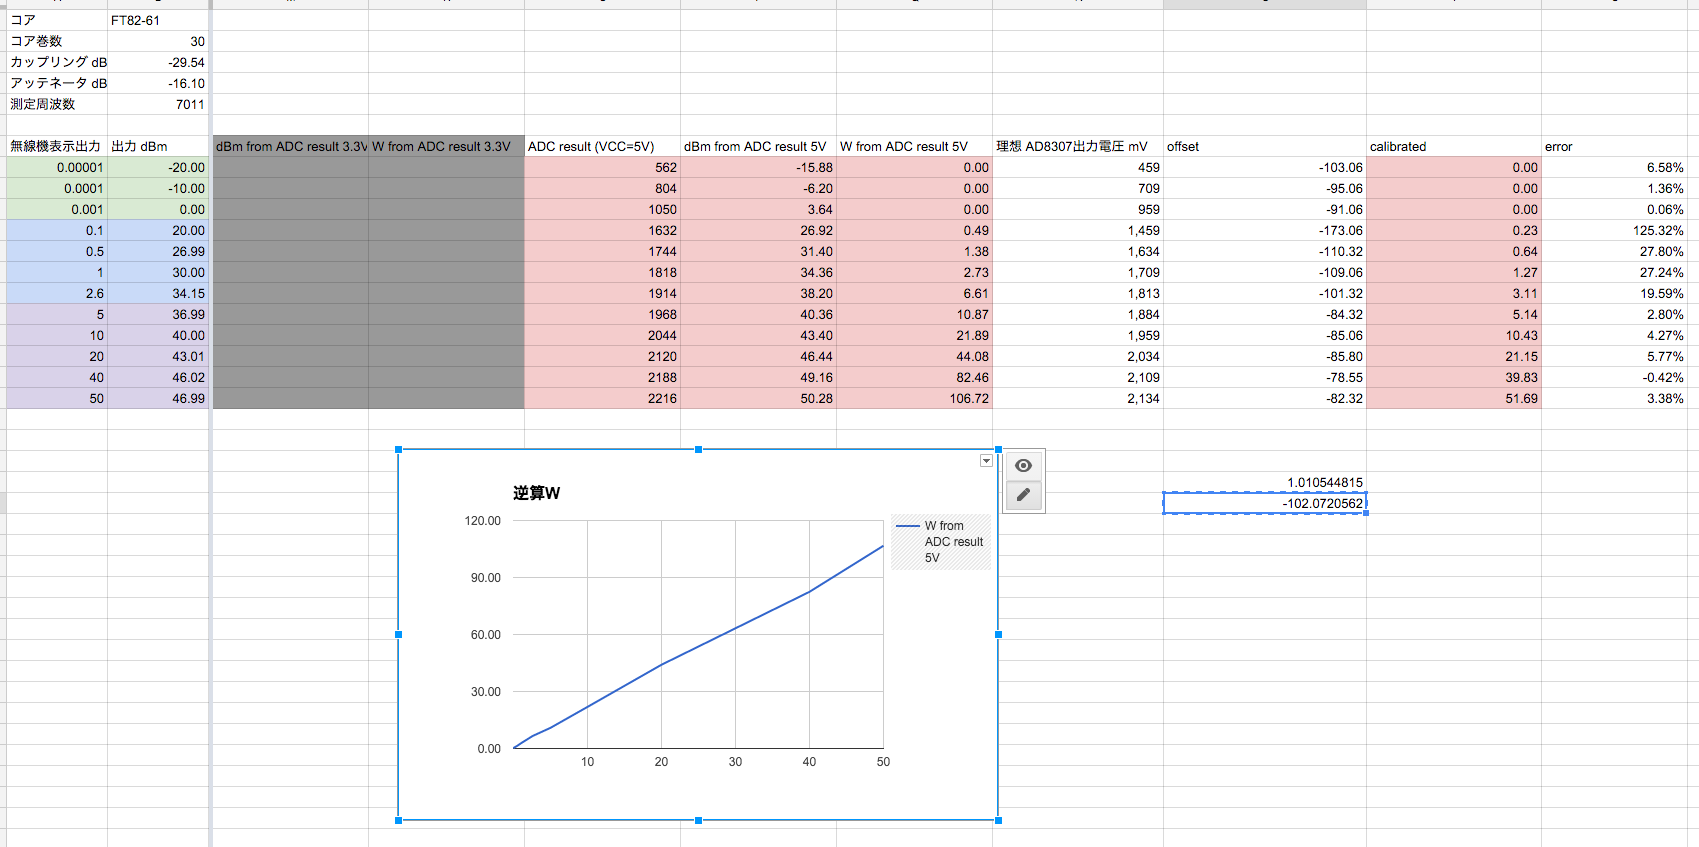1699x847 pixels.
Task: Select the cell containing -102.0720562
Action: 1264,503
